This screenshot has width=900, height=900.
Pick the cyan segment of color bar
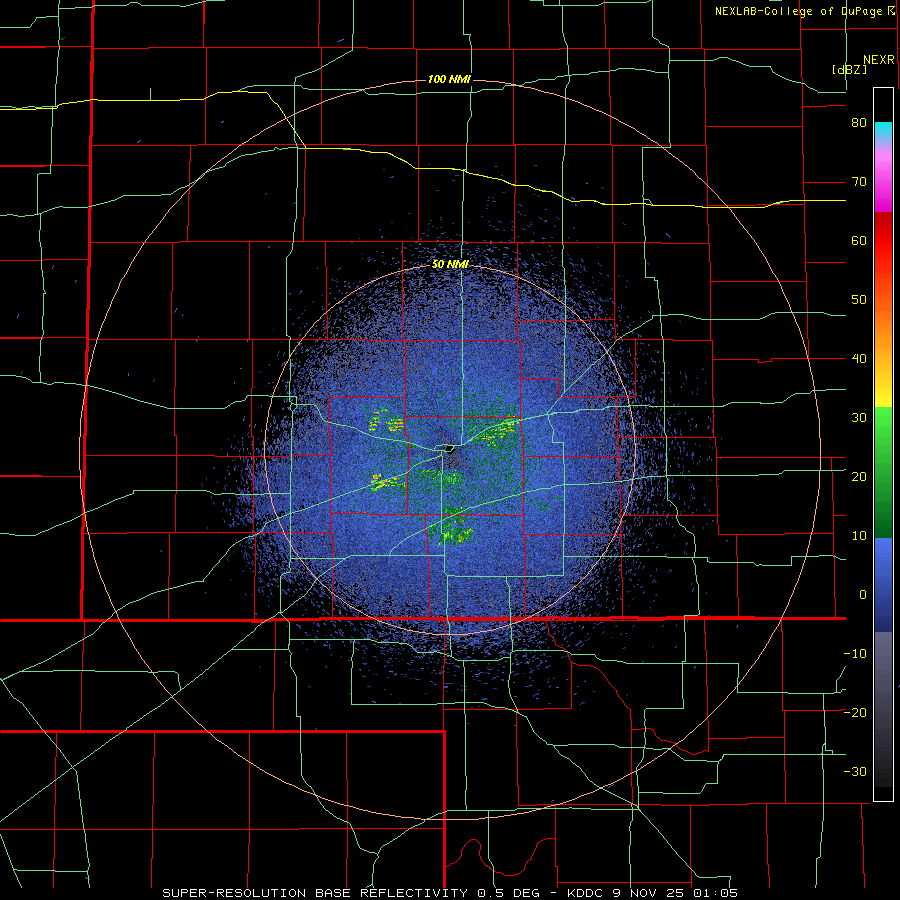[x=883, y=132]
